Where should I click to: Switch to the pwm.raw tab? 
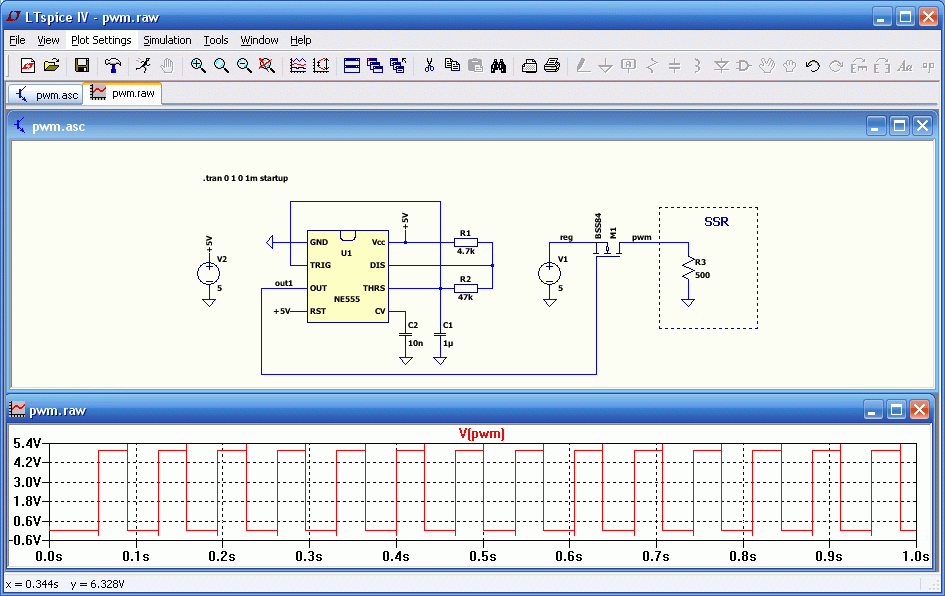click(122, 93)
